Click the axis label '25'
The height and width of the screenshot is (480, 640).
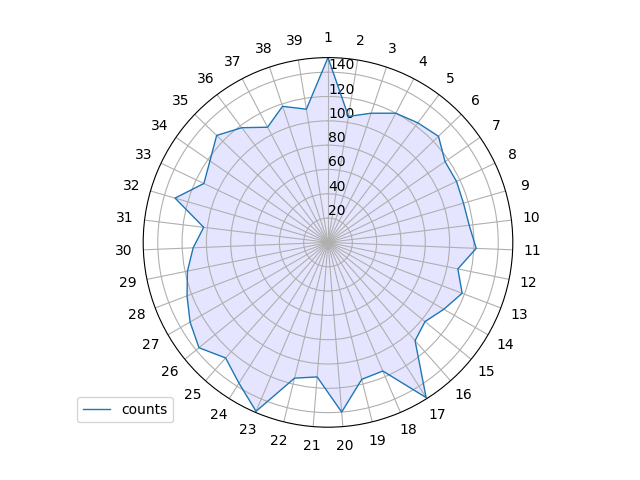click(193, 394)
